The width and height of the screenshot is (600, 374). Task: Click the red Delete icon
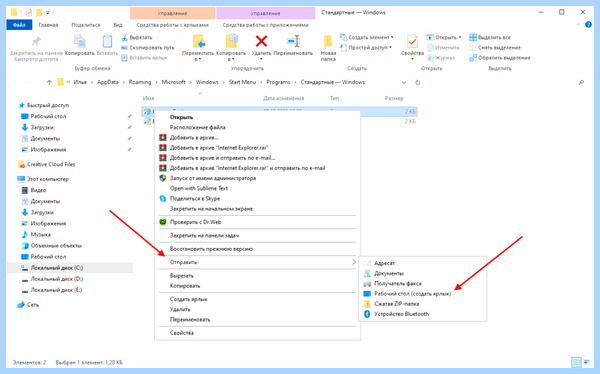(x=261, y=41)
